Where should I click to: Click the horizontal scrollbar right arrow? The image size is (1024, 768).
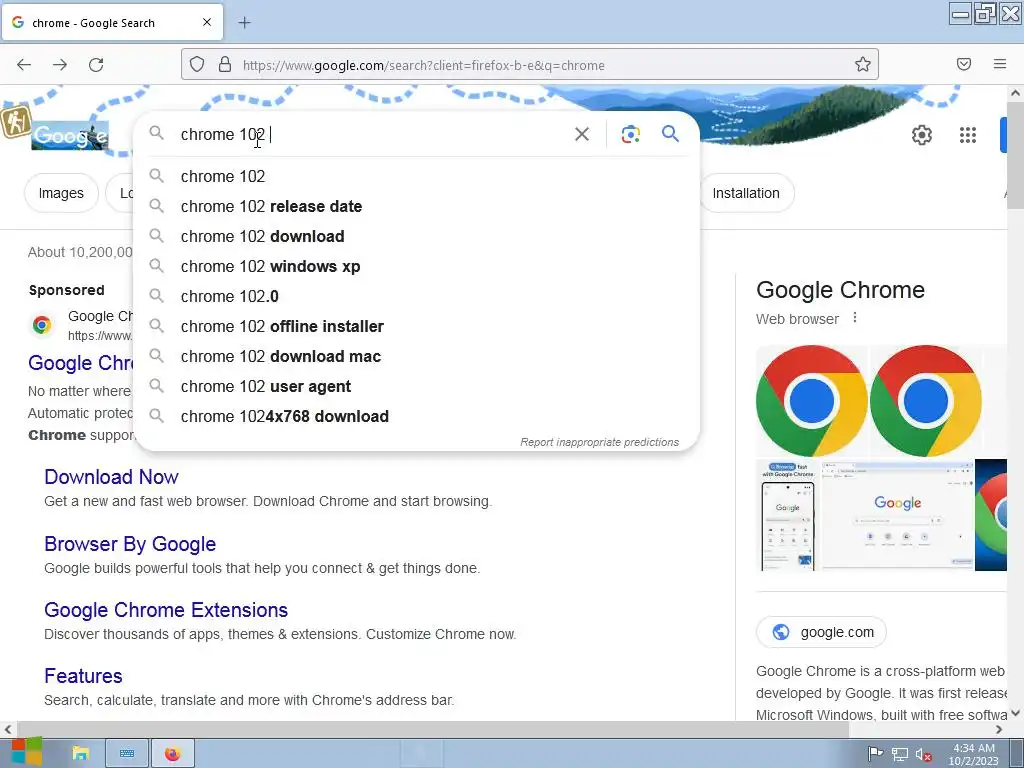[x=999, y=729]
